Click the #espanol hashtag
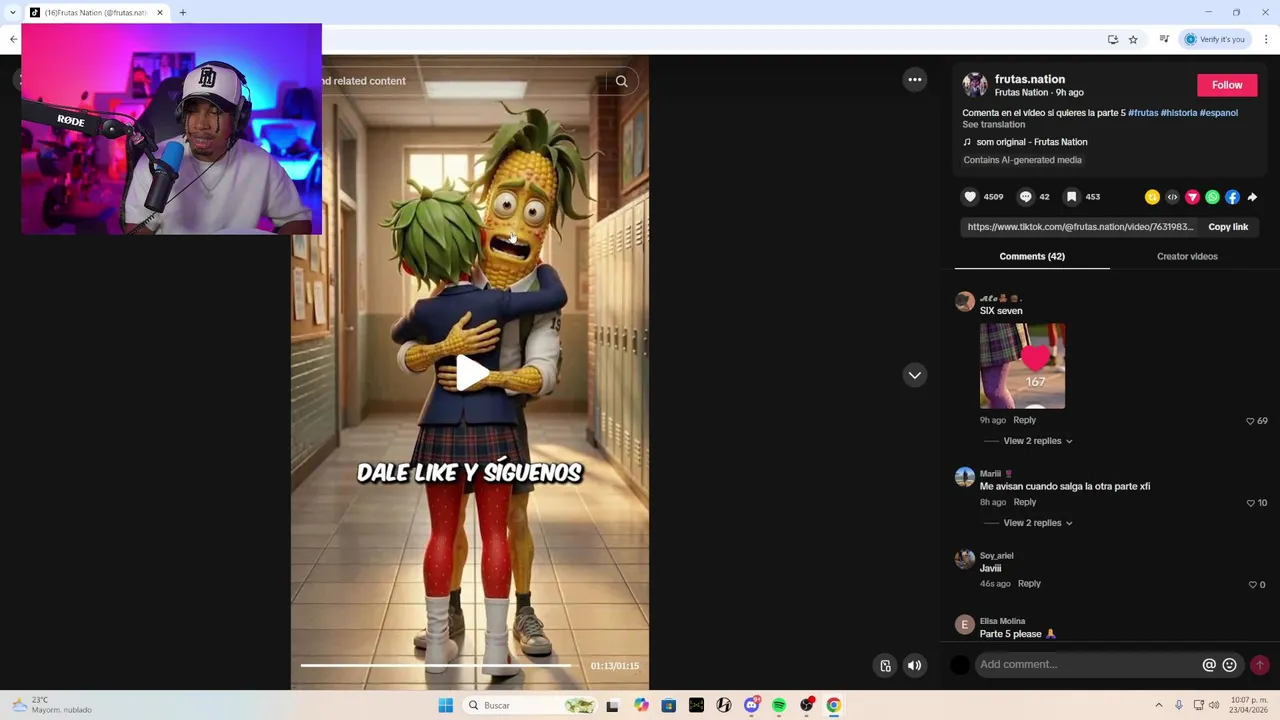This screenshot has height=720, width=1280. pos(1219,113)
